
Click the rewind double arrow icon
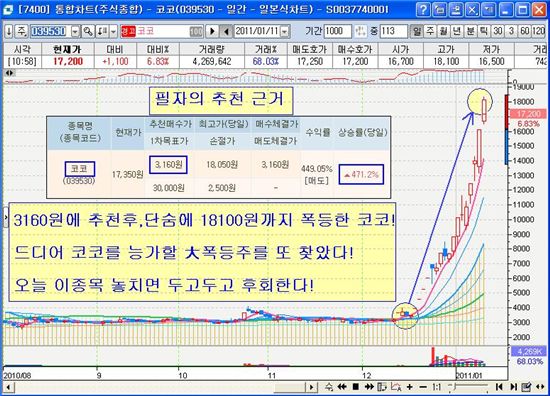[342, 387]
